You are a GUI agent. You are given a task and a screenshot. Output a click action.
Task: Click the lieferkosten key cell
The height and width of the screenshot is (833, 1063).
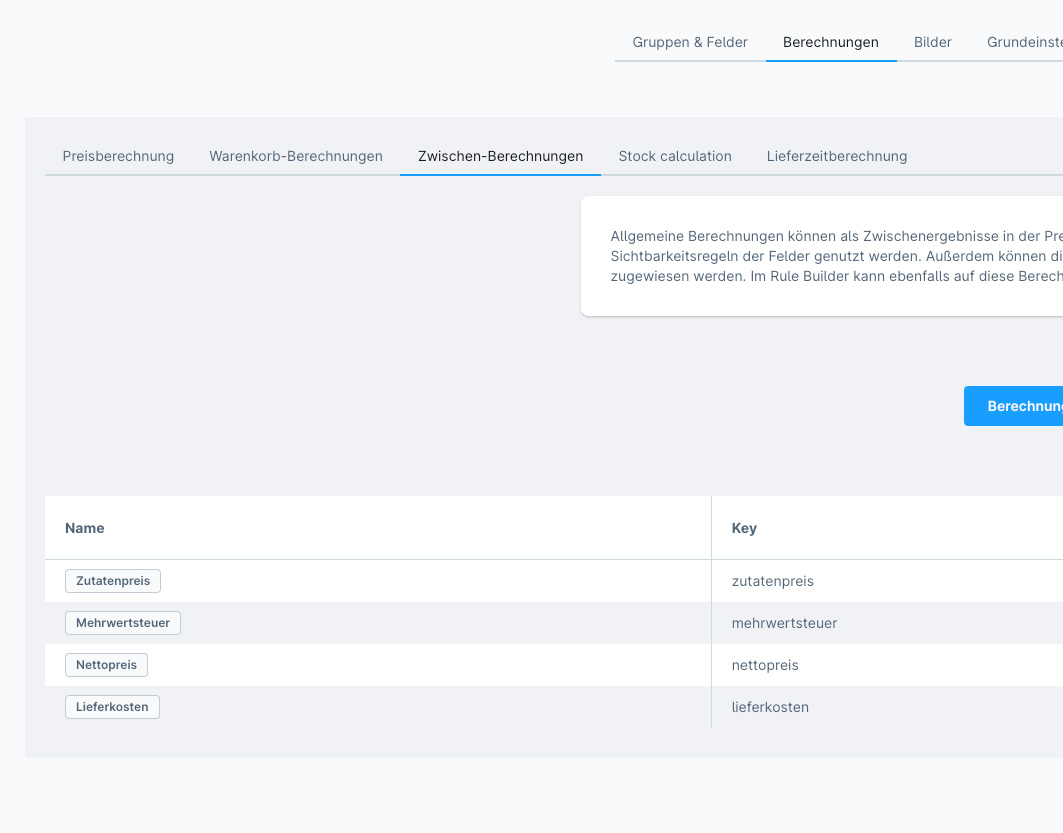click(770, 707)
